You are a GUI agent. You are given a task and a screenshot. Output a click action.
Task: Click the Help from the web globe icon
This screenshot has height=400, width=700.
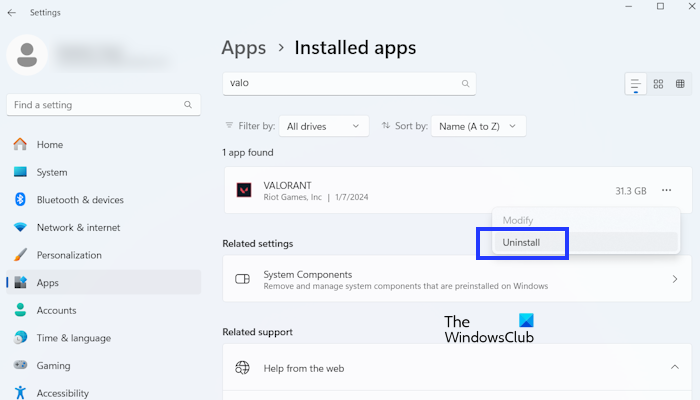[242, 368]
